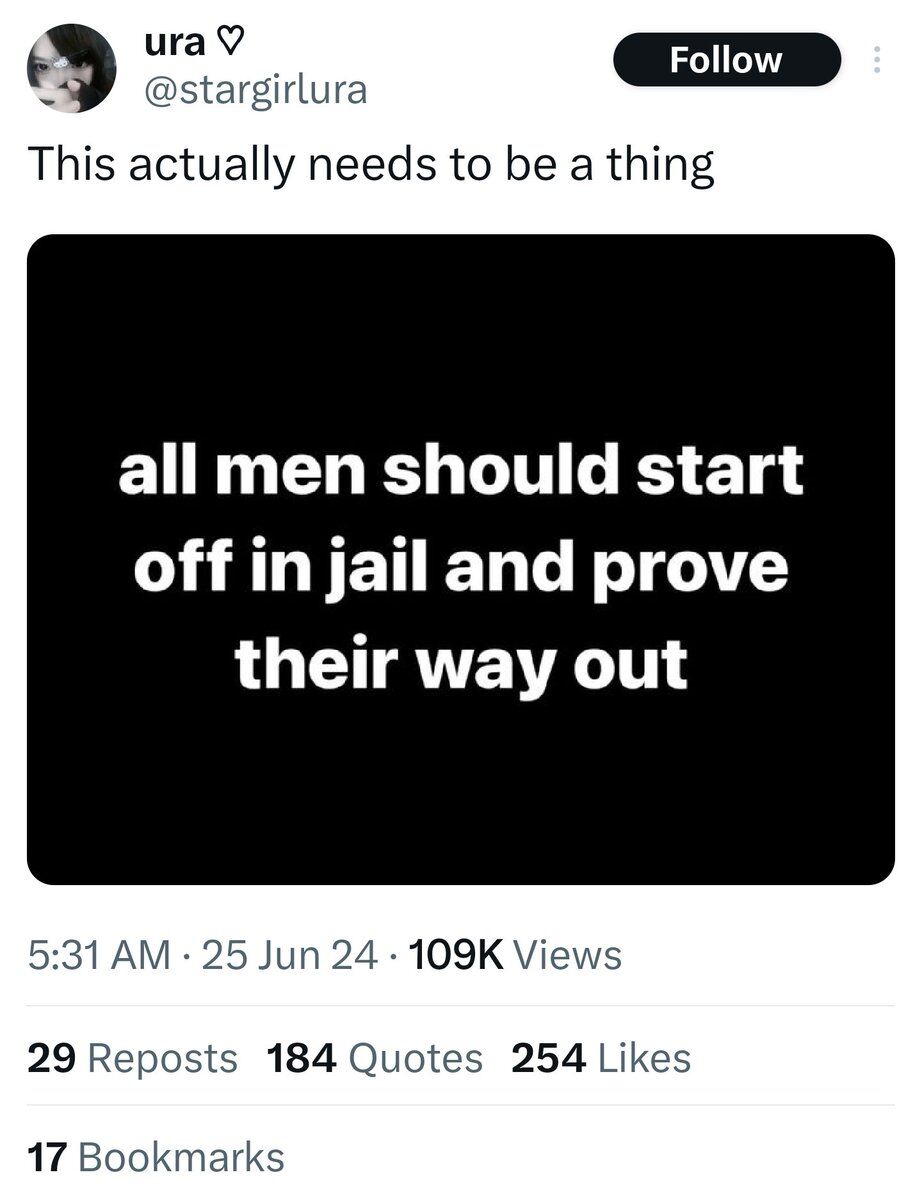This screenshot has height=1200, width=922.
Task: Visit the @stargirlura handle link
Action: (x=256, y=91)
